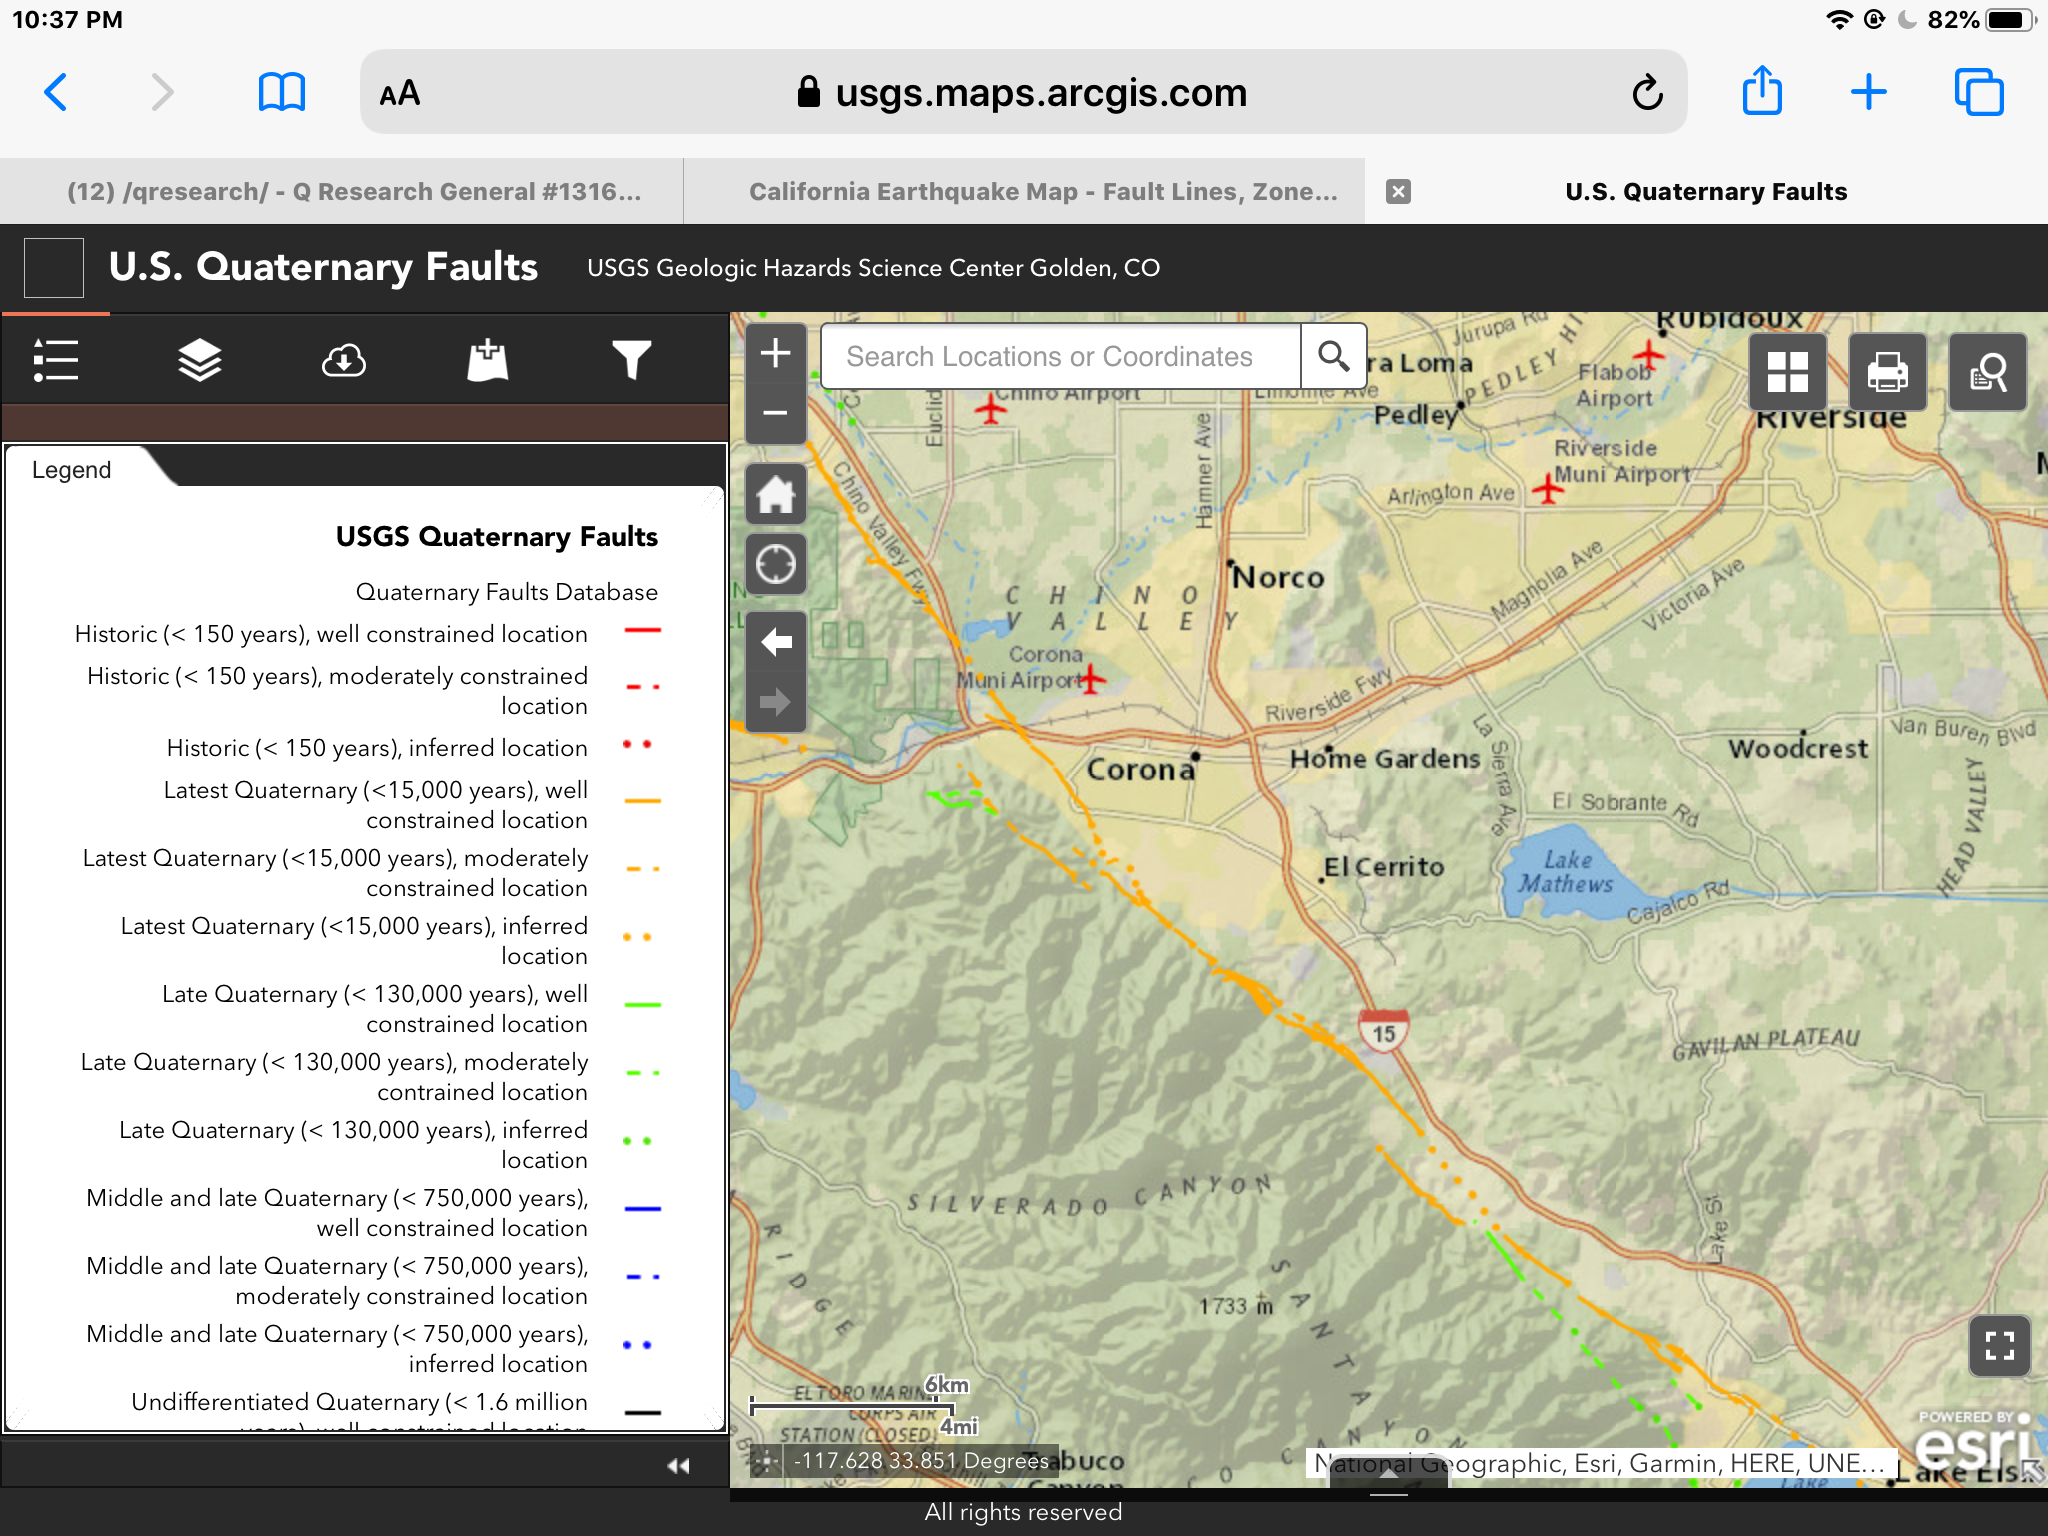Image resolution: width=2048 pixels, height=1536 pixels.
Task: Run the location search magnifier
Action: click(x=1333, y=356)
